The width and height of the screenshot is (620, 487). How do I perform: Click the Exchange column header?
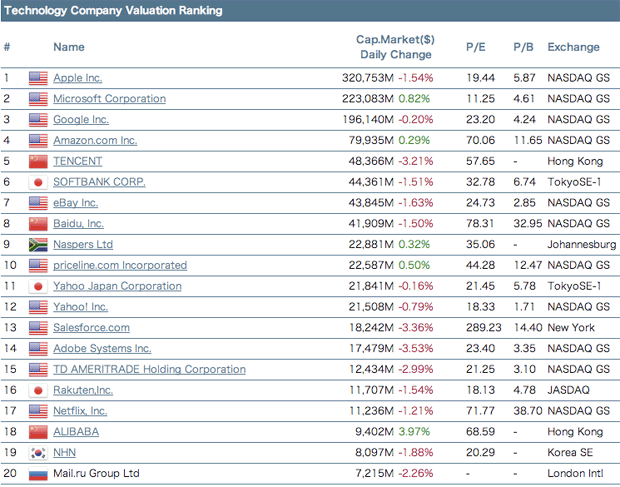pyautogui.click(x=573, y=47)
